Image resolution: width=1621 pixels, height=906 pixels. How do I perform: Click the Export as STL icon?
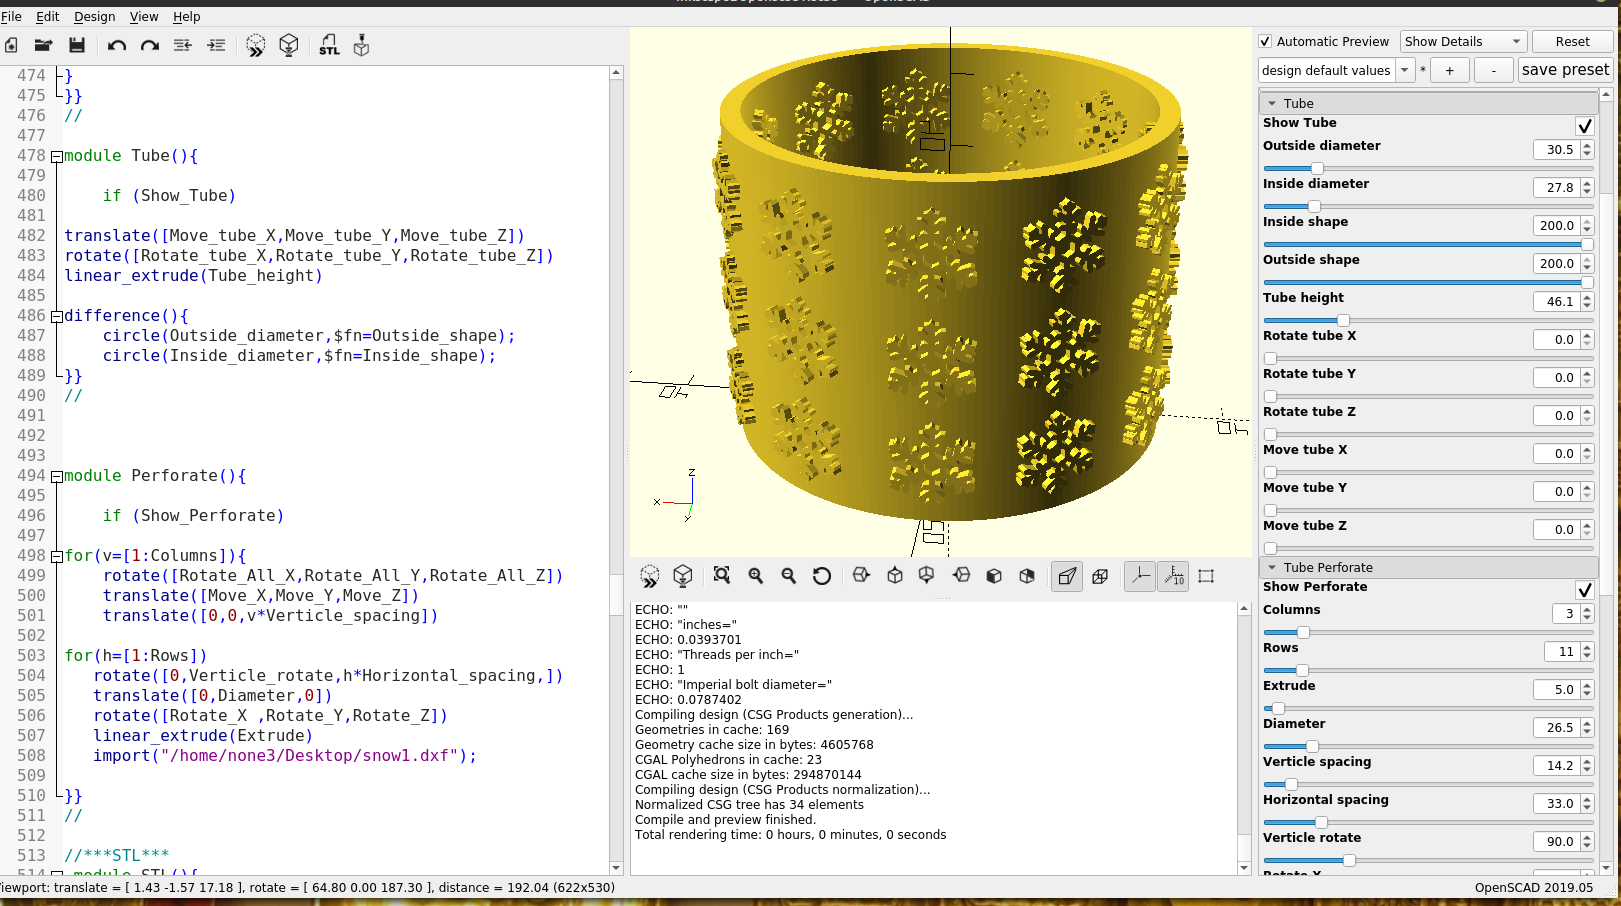(329, 45)
